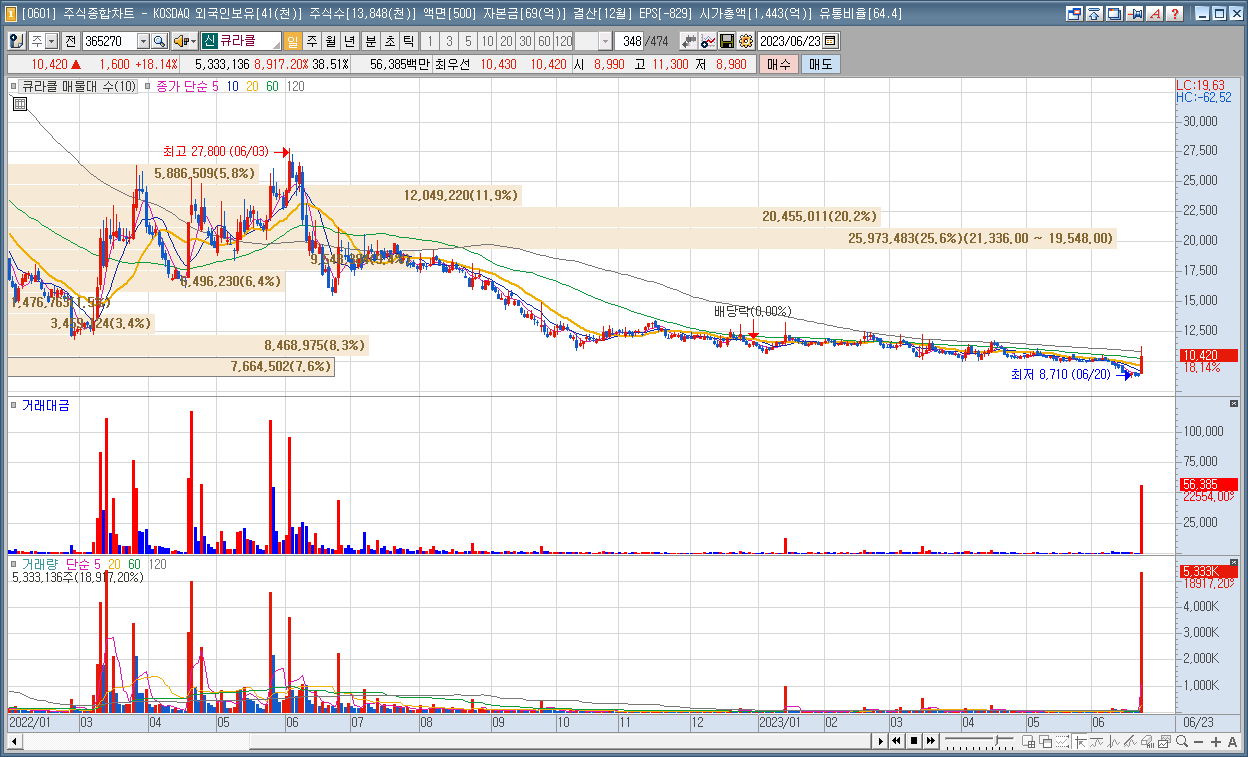The width and height of the screenshot is (1248, 757).
Task: Click the 매도 sell button
Action: pyautogui.click(x=820, y=64)
